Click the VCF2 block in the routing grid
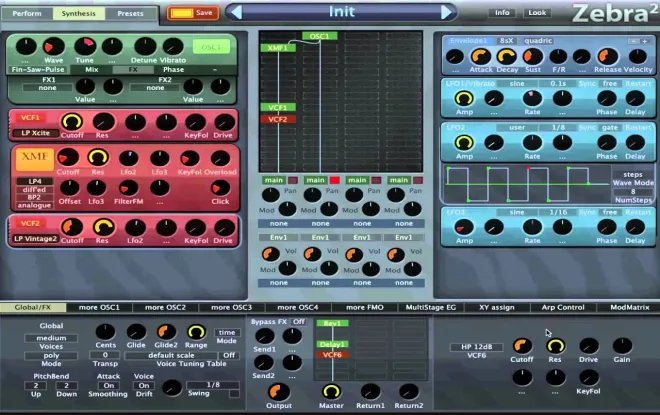Image resolution: width=660 pixels, height=415 pixels. point(278,119)
